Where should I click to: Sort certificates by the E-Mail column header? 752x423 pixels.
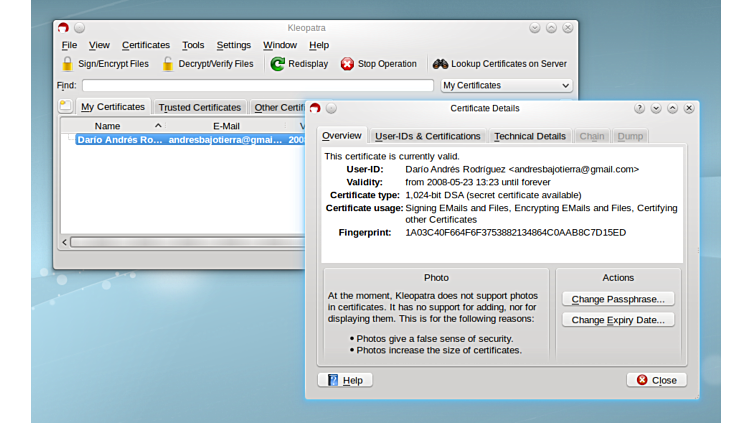[x=226, y=126]
